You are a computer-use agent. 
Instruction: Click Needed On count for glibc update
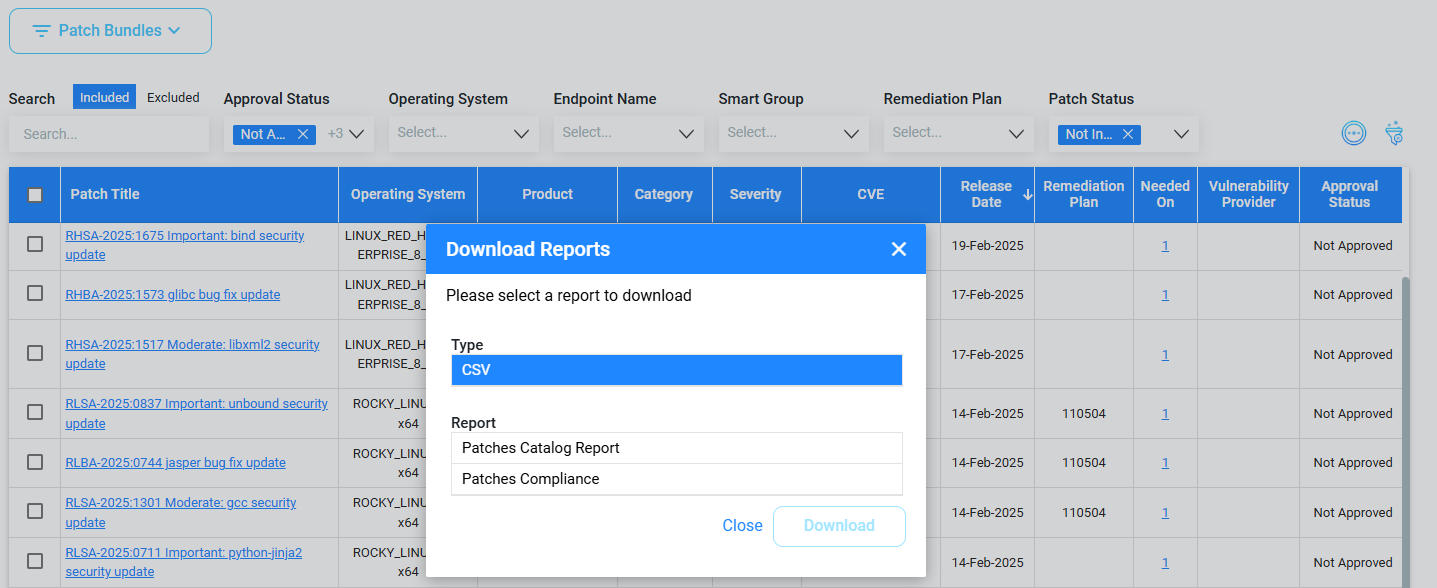[x=1165, y=295]
